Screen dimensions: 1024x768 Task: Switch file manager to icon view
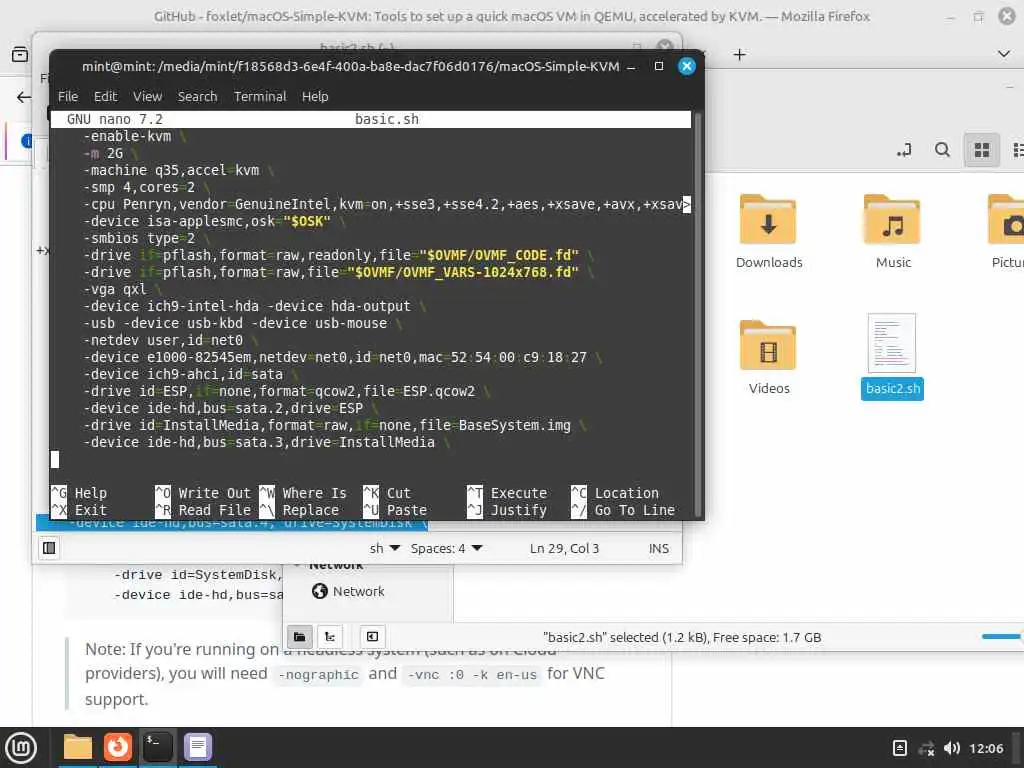pos(982,150)
